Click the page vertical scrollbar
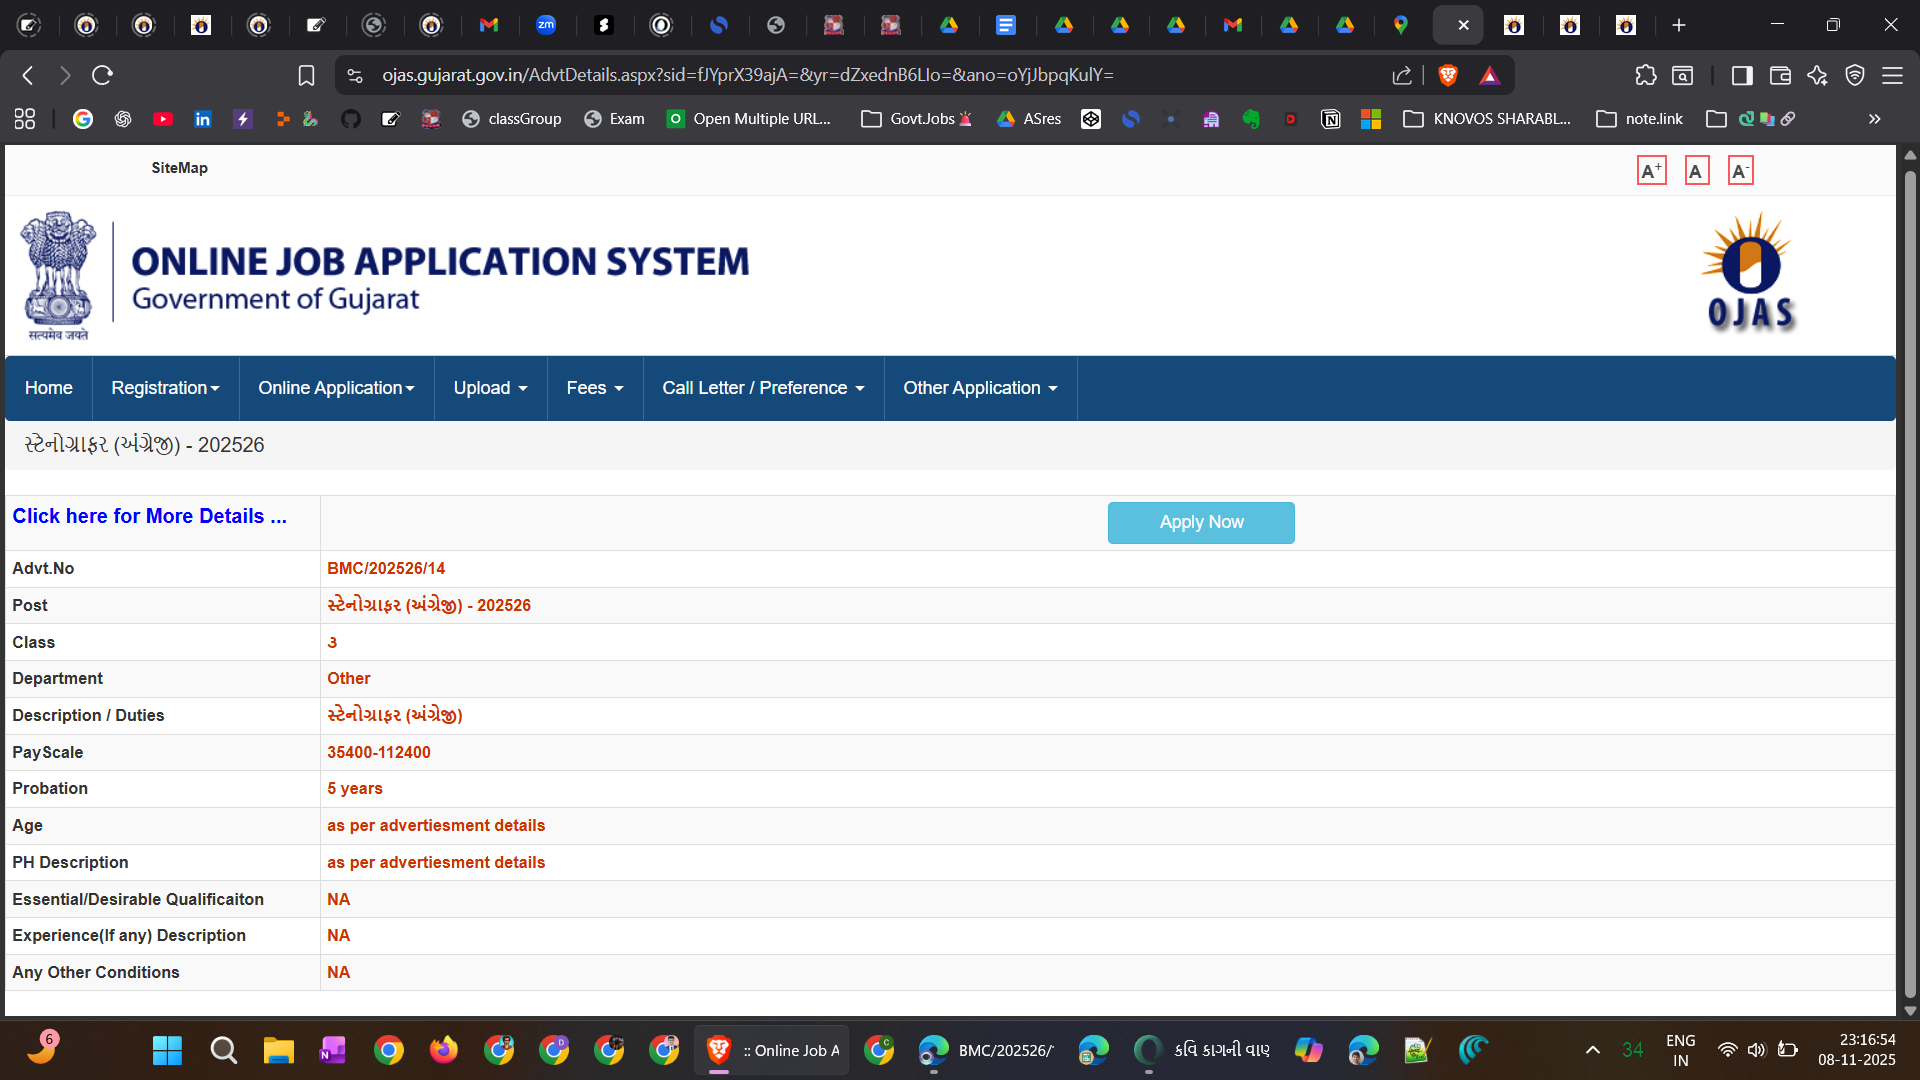The image size is (1920, 1080). [x=1909, y=580]
